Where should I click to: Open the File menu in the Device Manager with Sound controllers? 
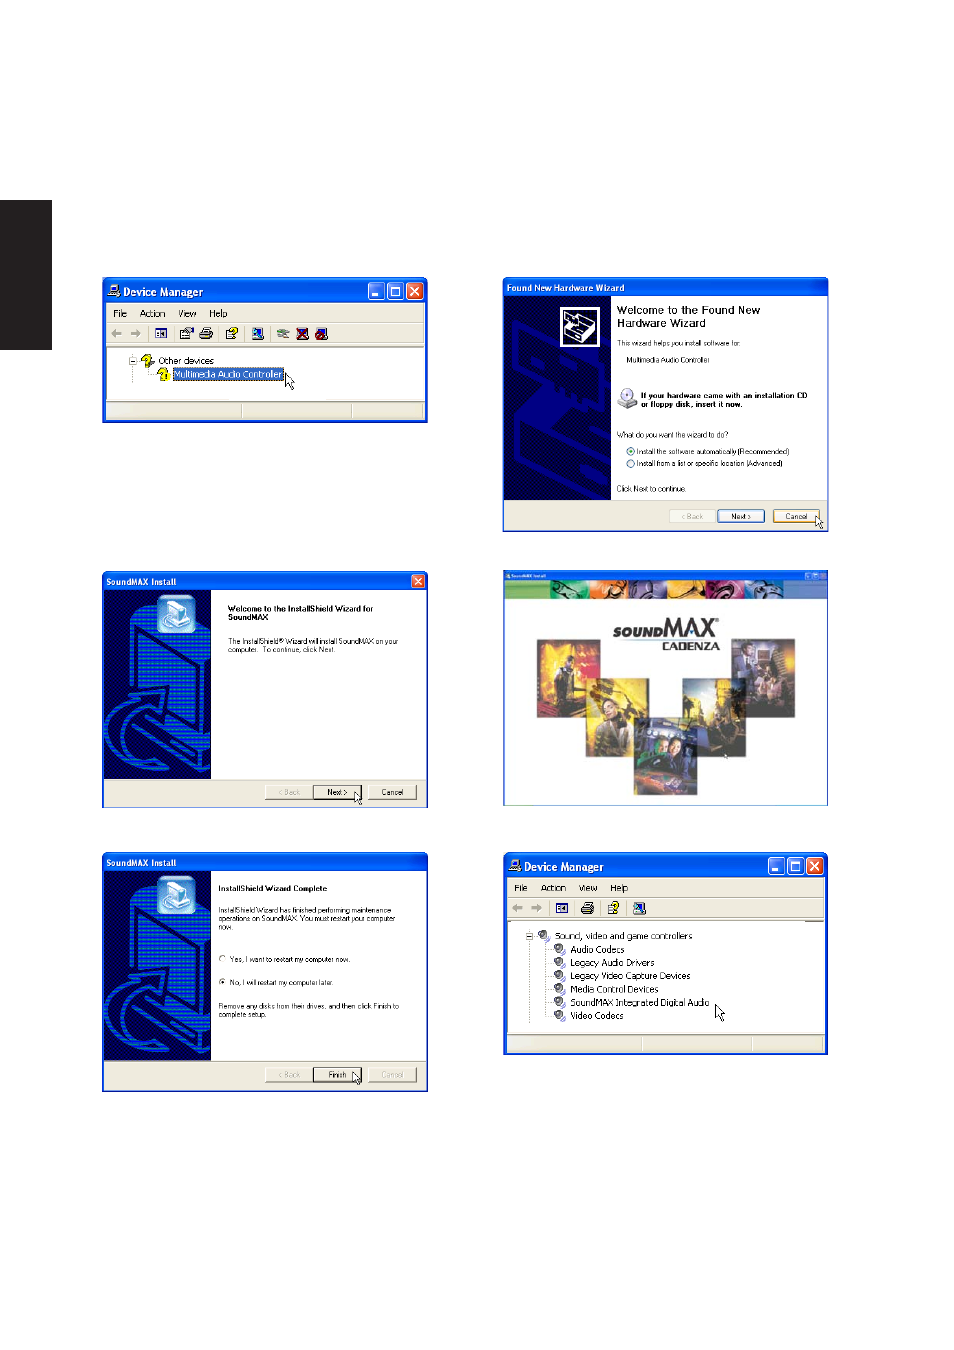(521, 888)
